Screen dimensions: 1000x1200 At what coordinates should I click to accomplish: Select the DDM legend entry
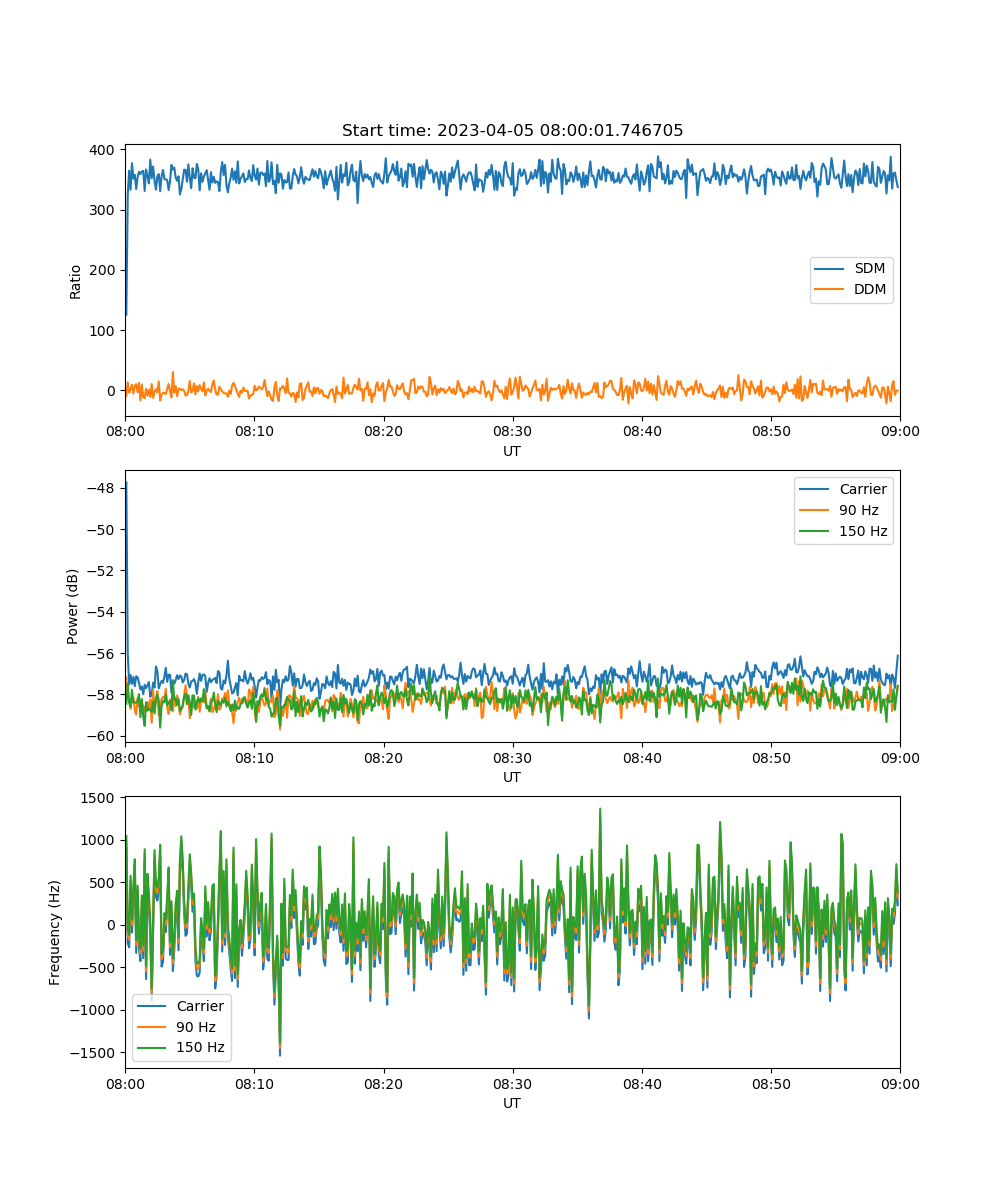[851, 290]
